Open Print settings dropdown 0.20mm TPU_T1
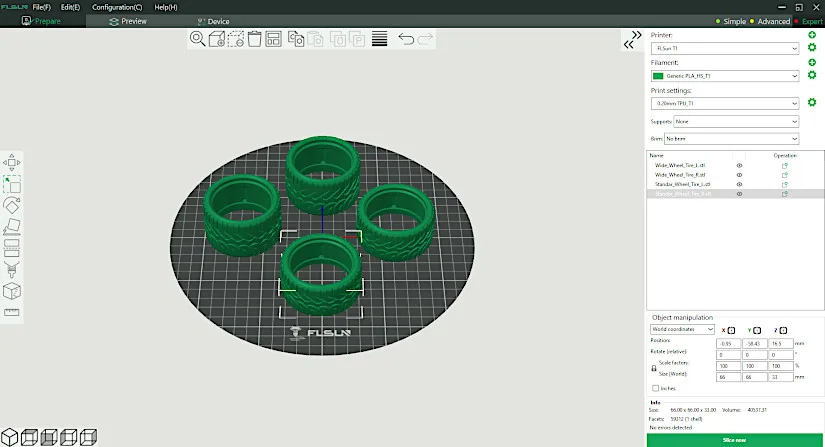This screenshot has width=825, height=447. tap(725, 104)
